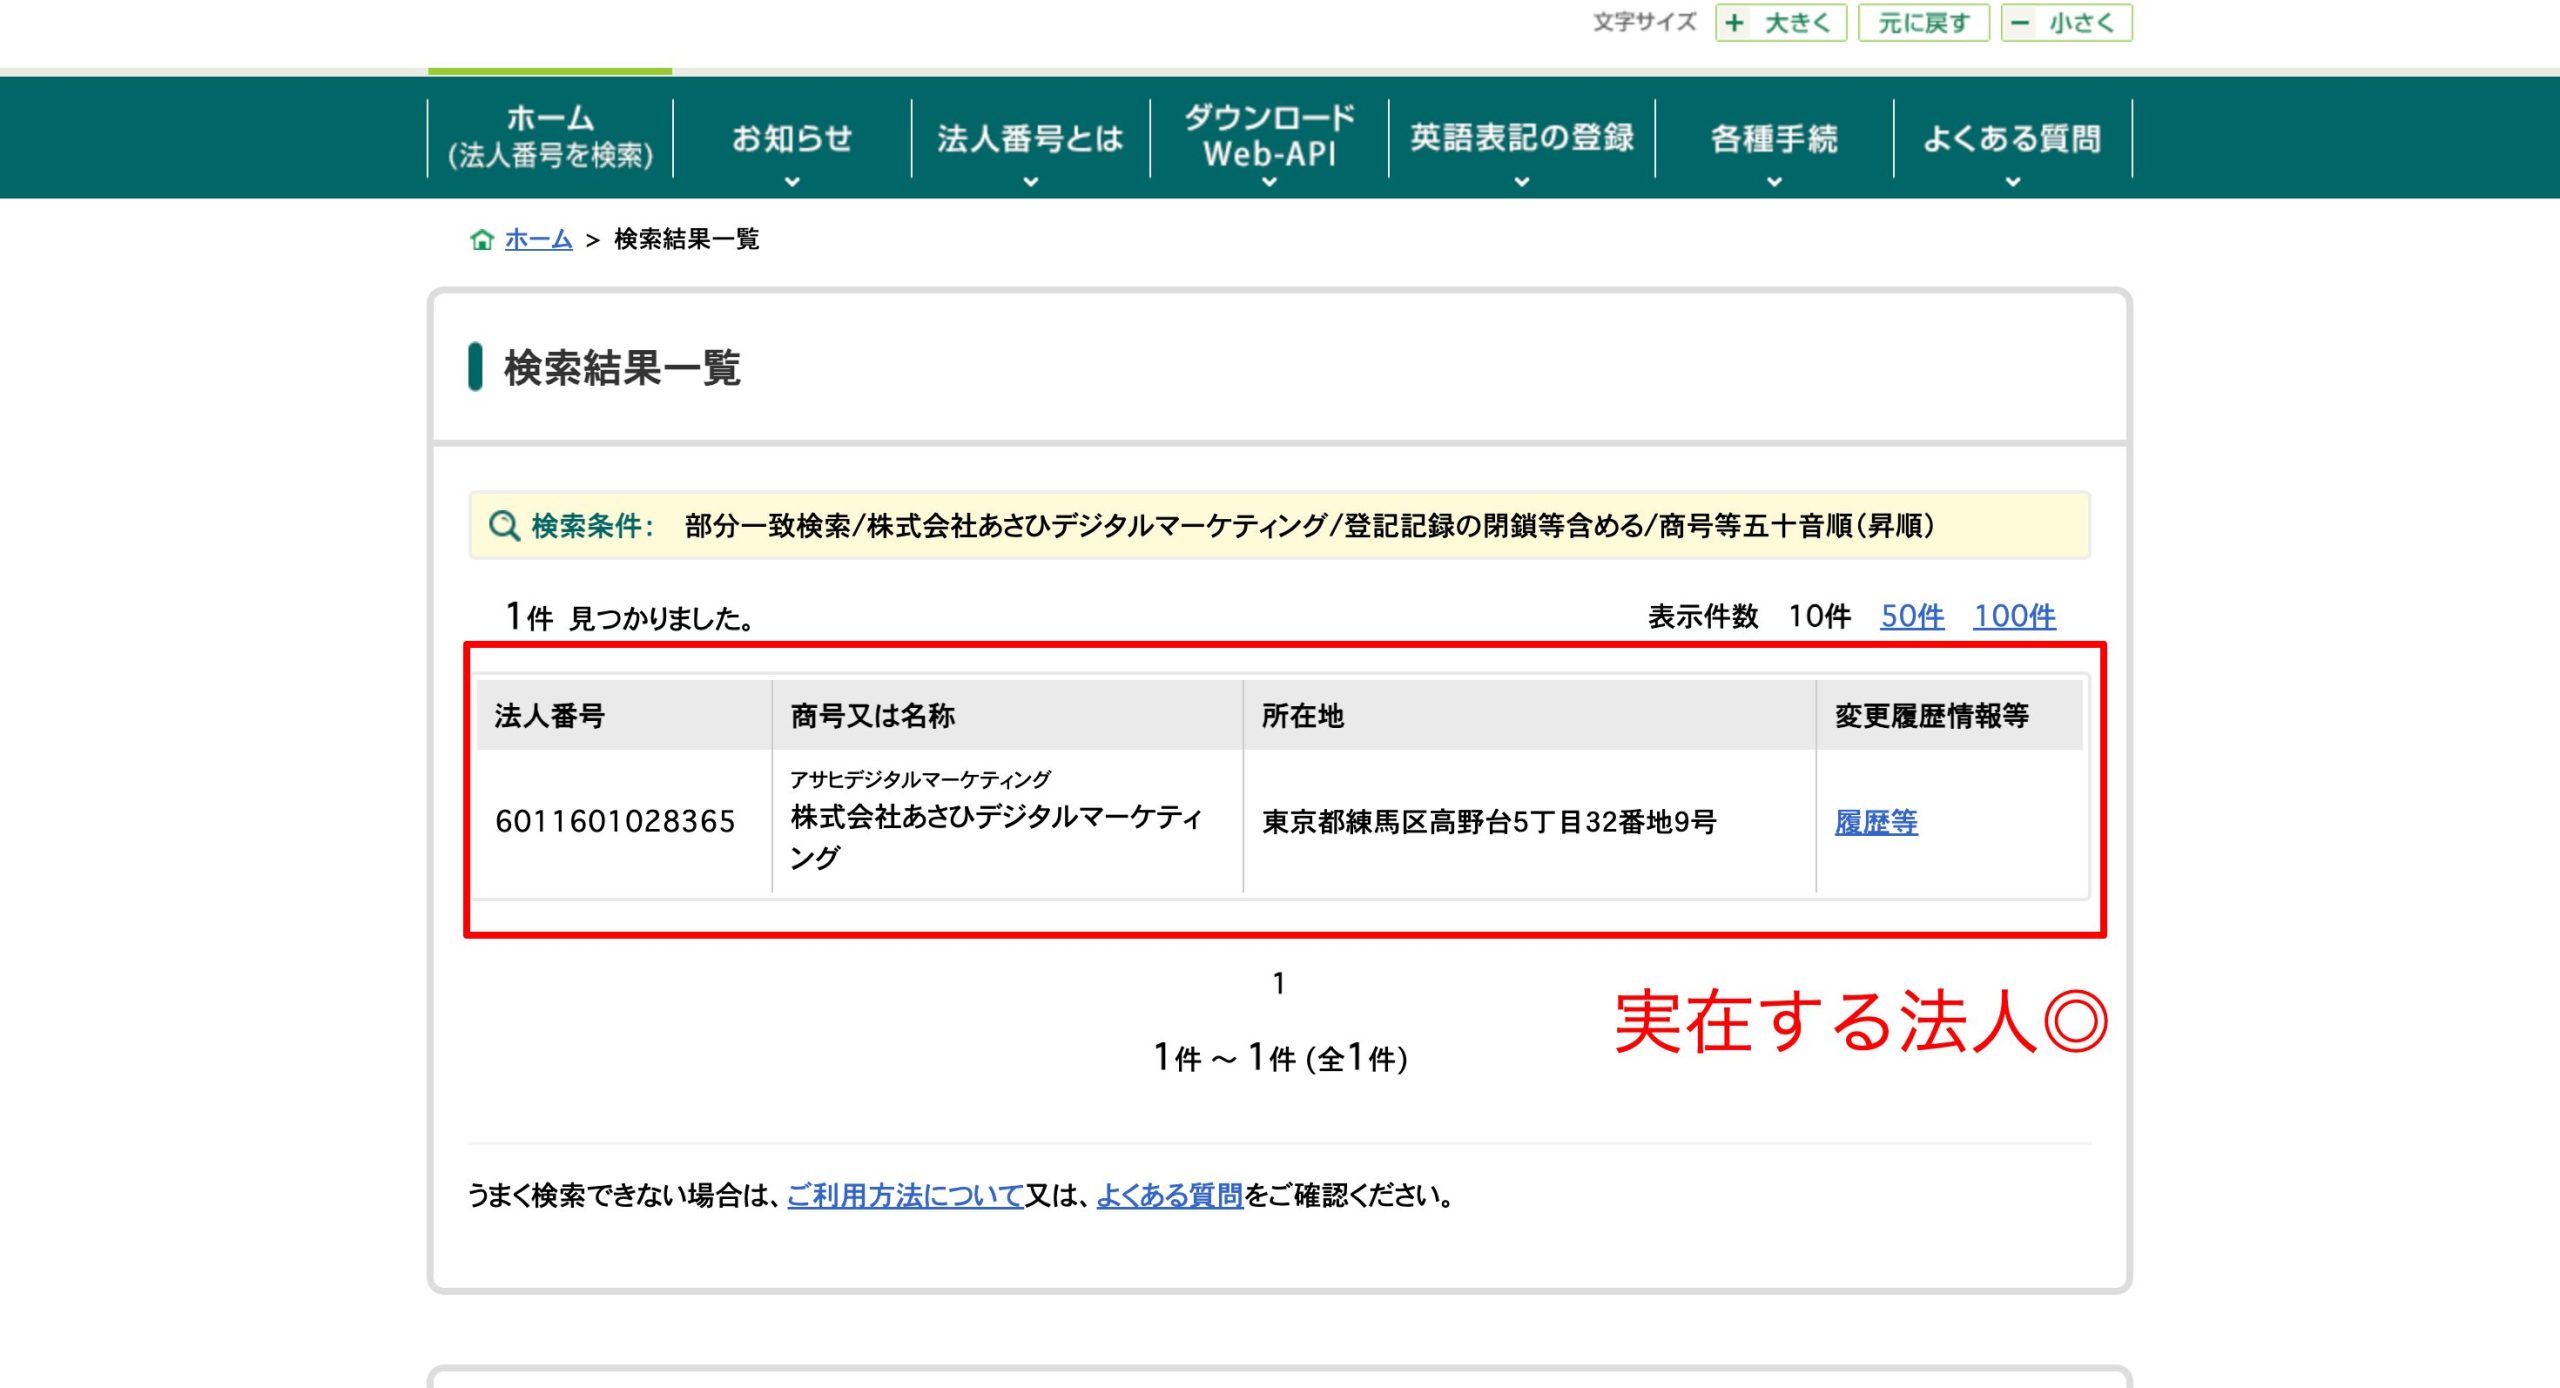Expand chevron under よくある質問 nav item

[x=2013, y=182]
